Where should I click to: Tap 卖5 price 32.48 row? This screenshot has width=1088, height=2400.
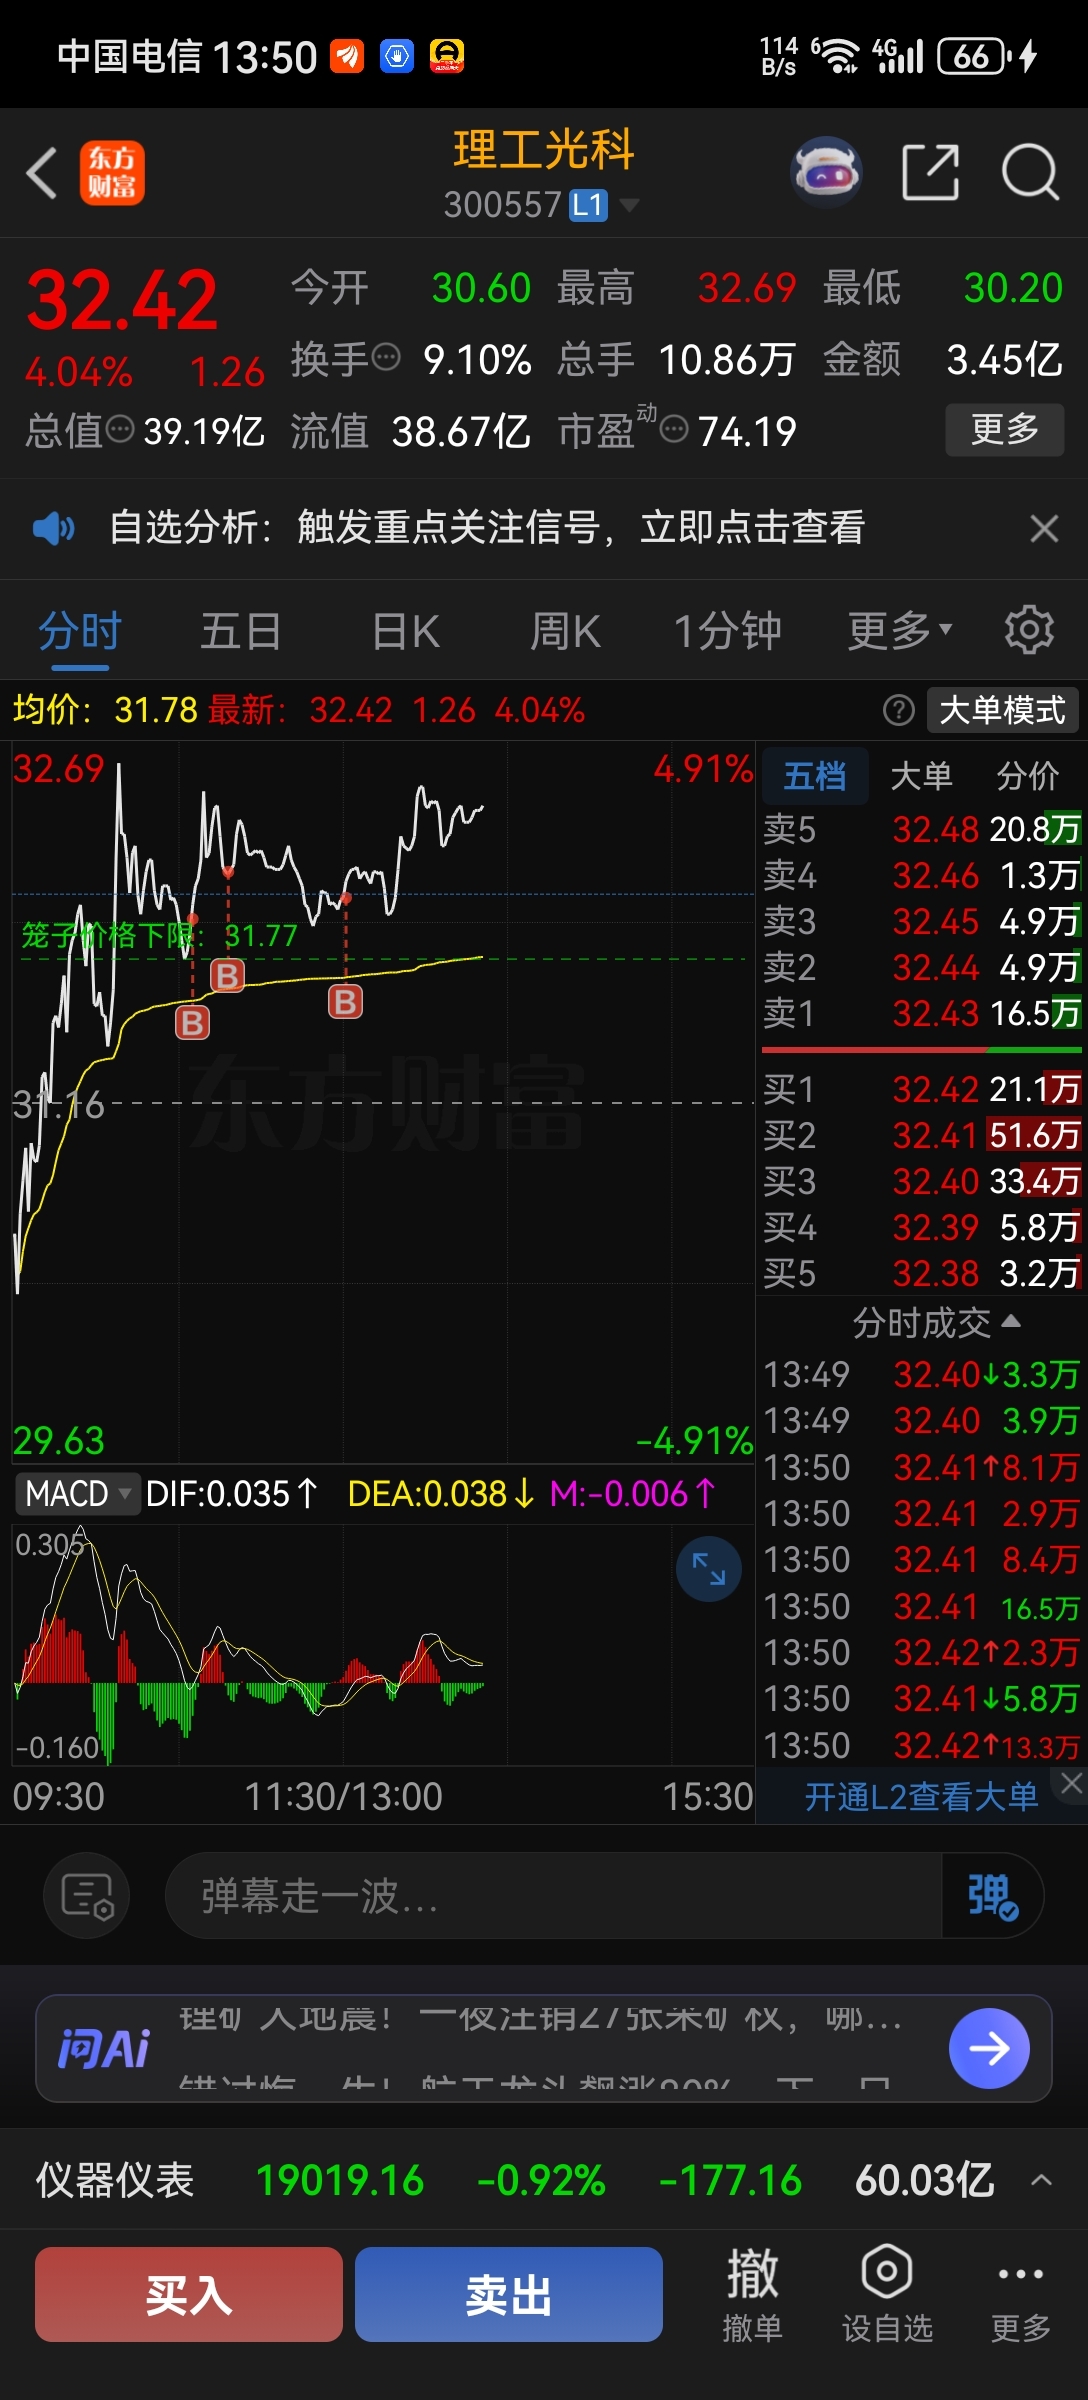pyautogui.click(x=922, y=829)
